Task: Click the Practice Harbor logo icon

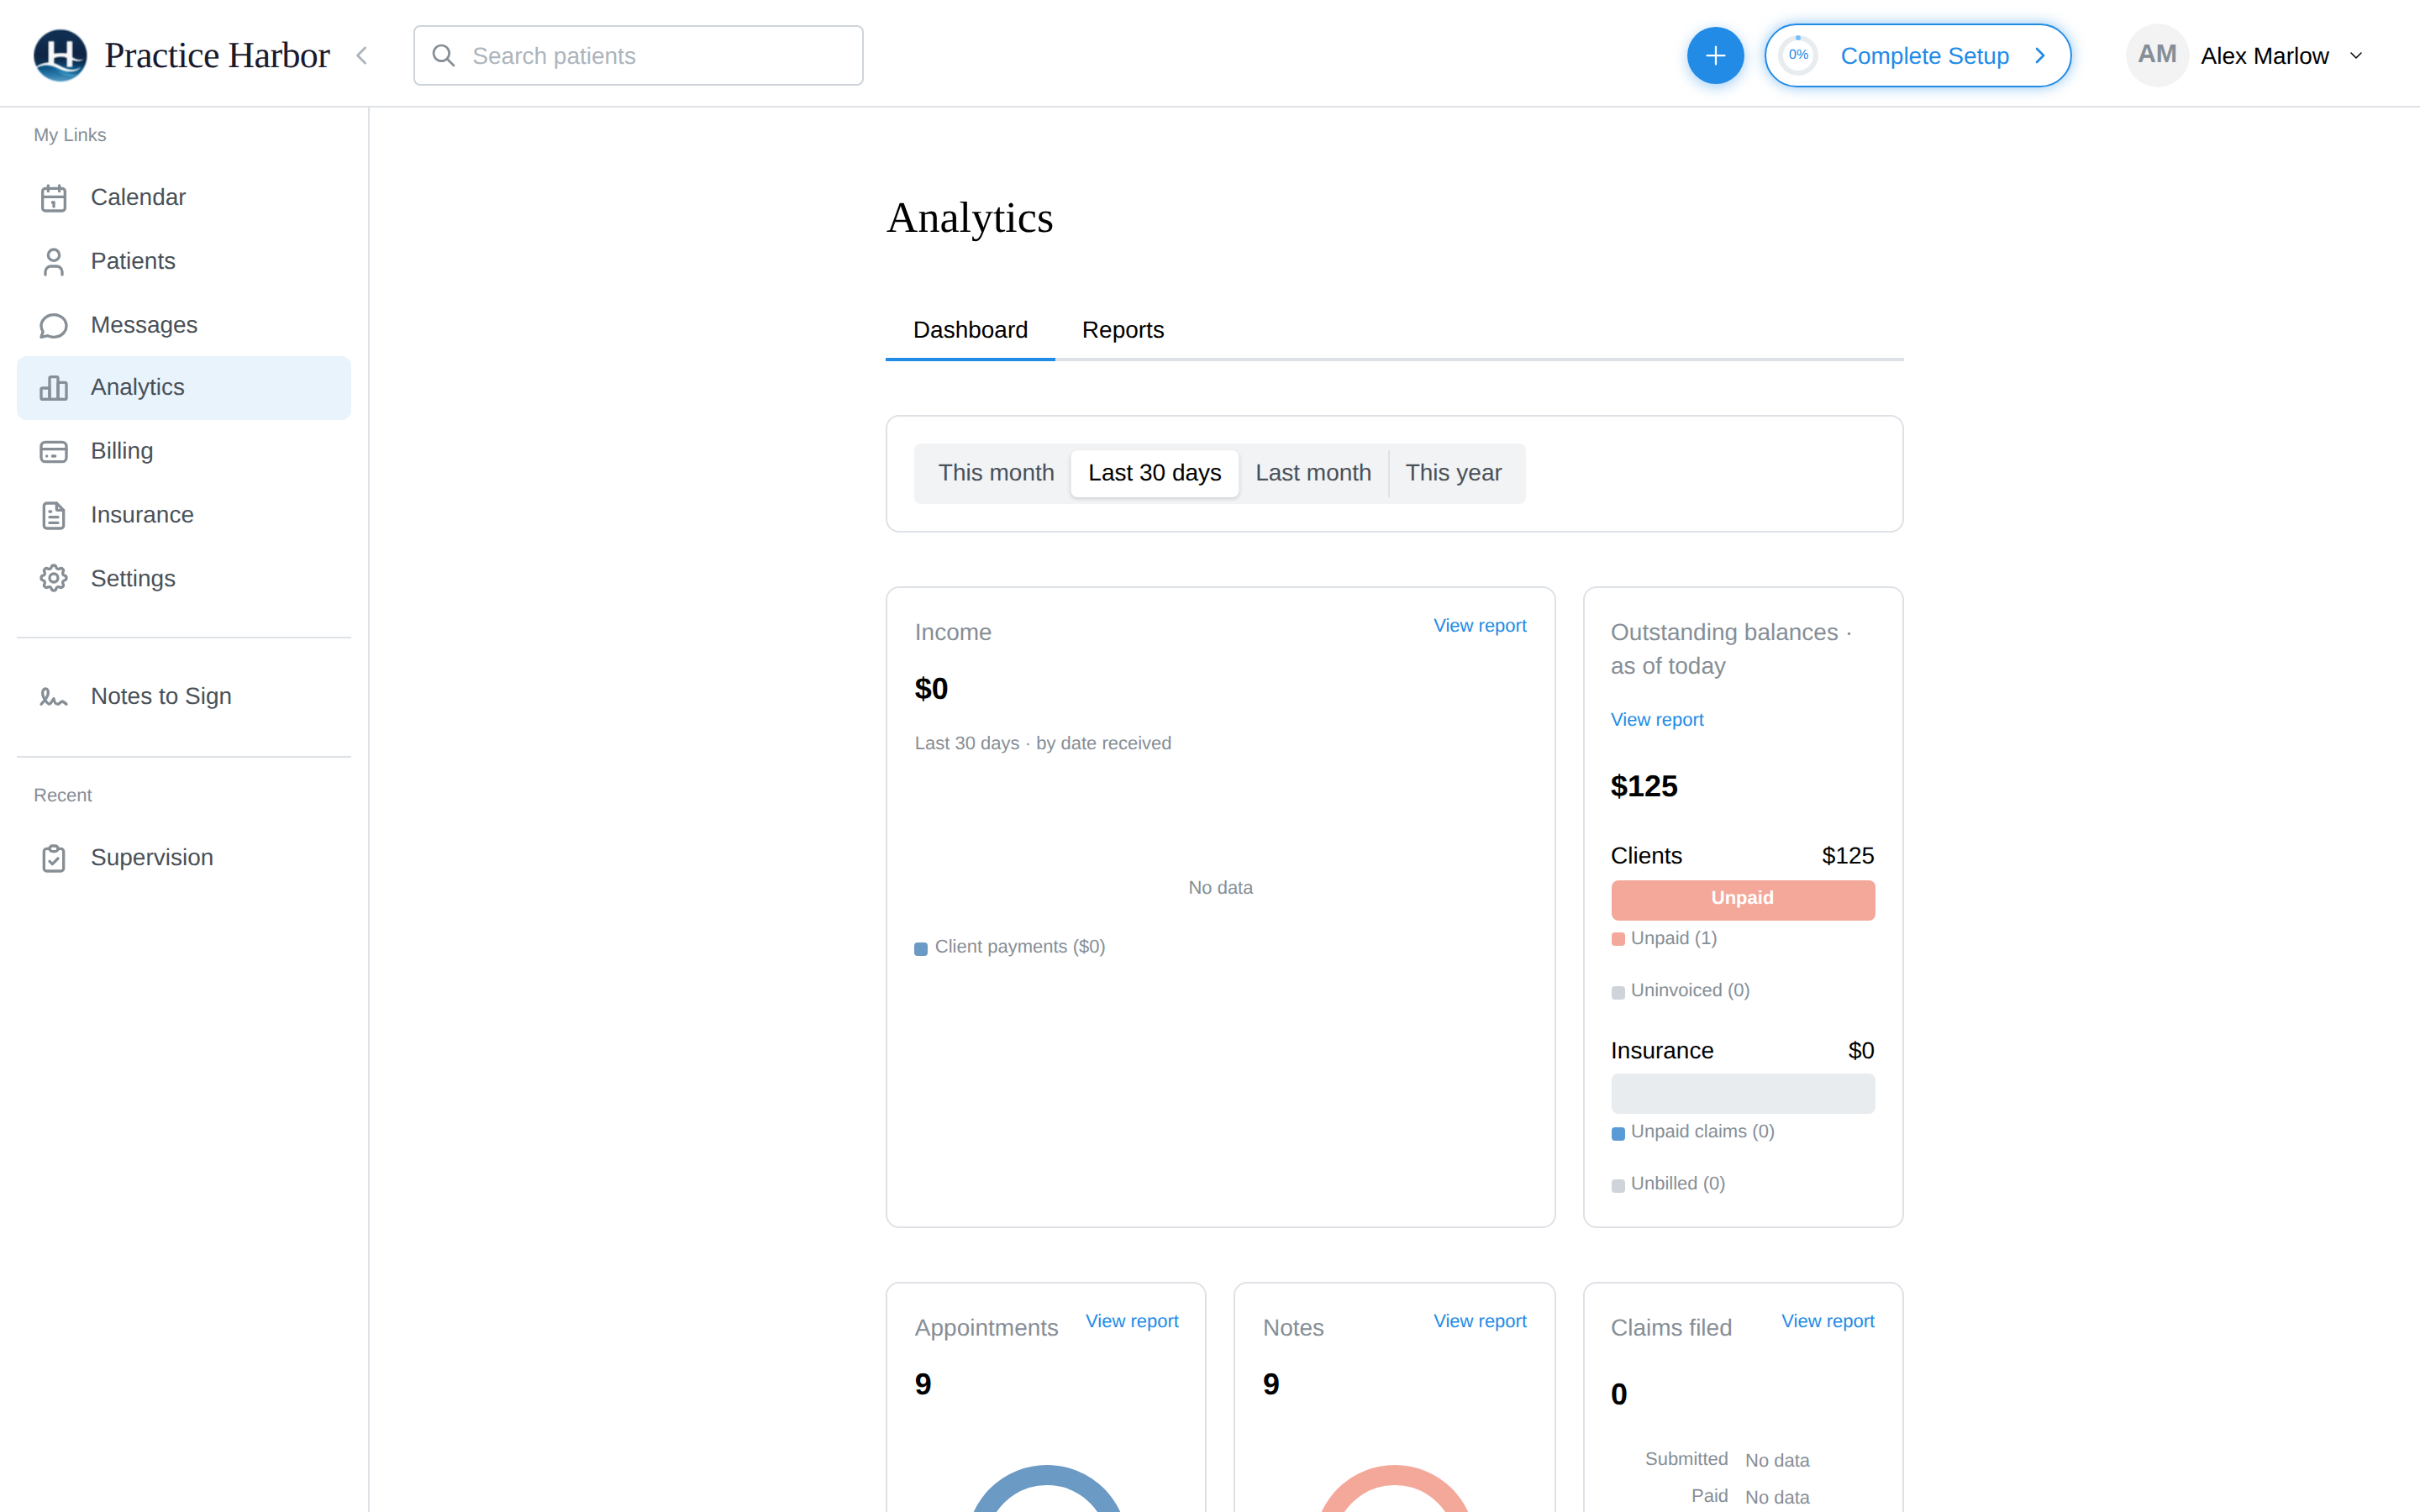Action: 60,55
